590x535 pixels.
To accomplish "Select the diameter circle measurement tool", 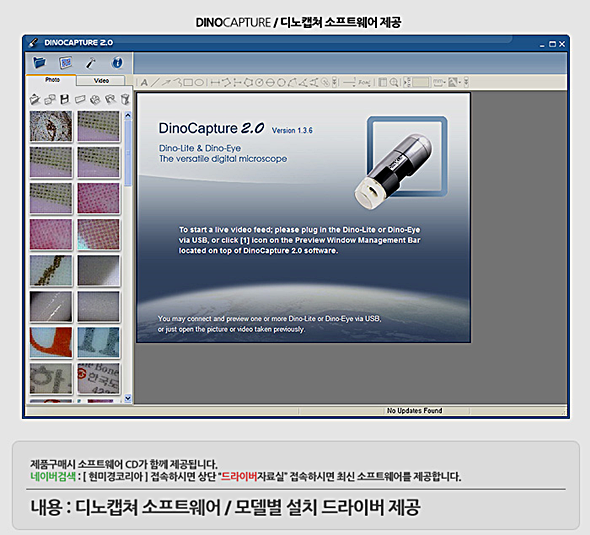I will coord(270,82).
